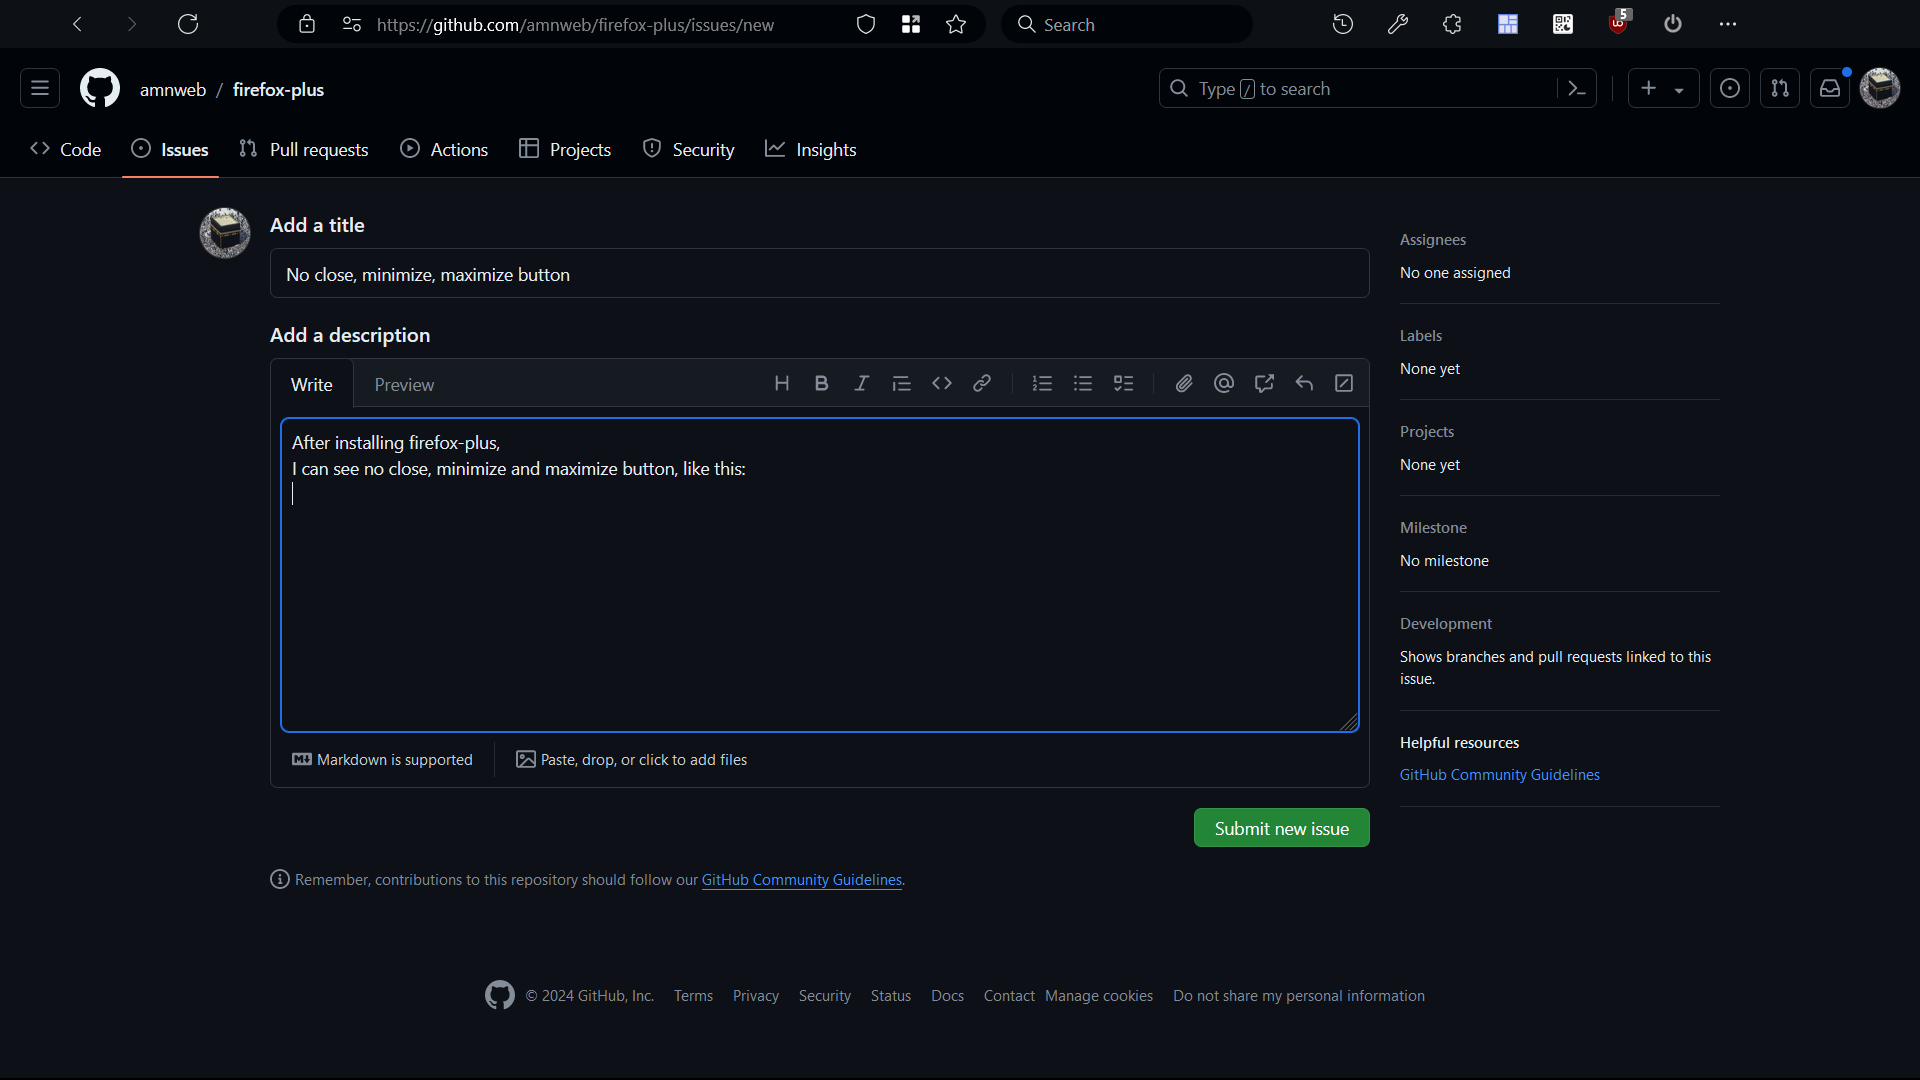This screenshot has height=1080, width=1920.
Task: Click the site padlock security icon
Action: coord(307,24)
